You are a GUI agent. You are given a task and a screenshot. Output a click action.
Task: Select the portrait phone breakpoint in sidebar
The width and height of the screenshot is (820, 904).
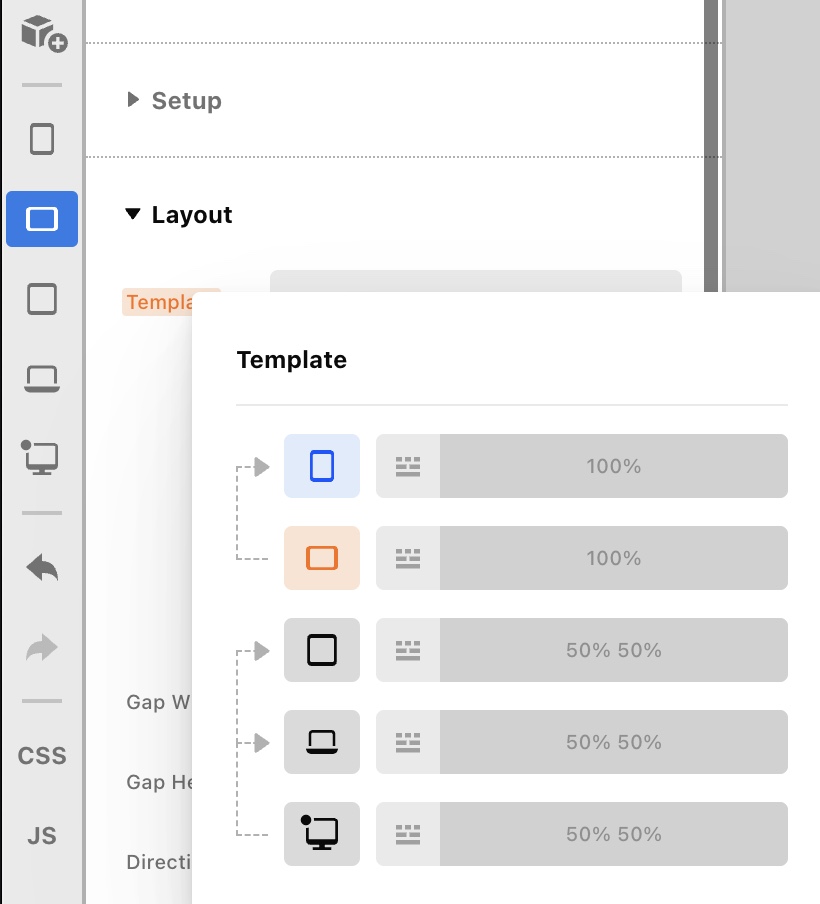[x=42, y=139]
